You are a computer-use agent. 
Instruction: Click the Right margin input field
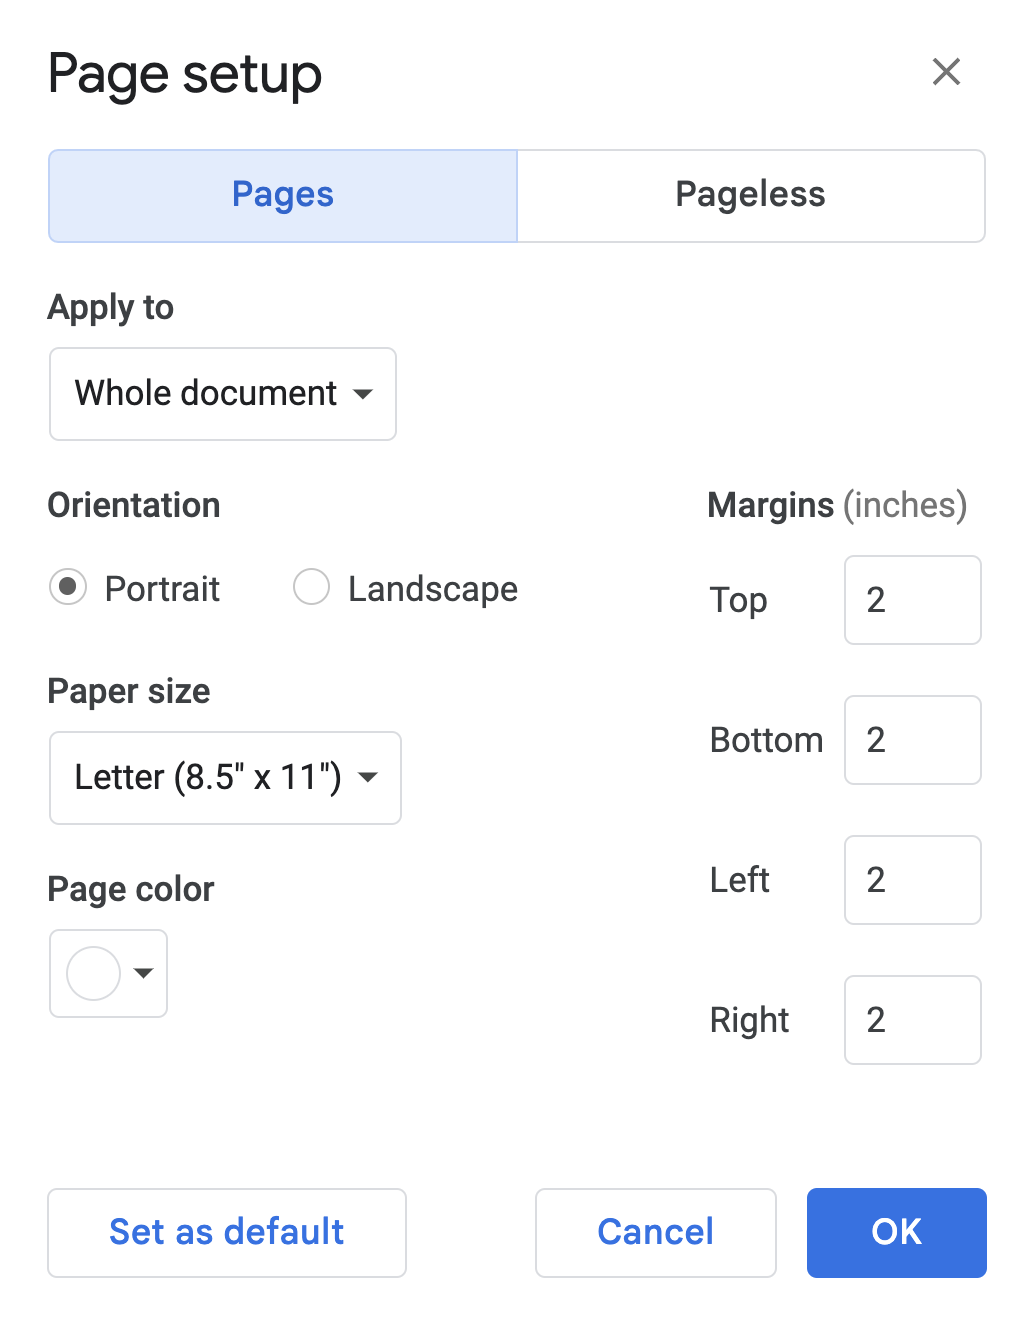tap(913, 1020)
